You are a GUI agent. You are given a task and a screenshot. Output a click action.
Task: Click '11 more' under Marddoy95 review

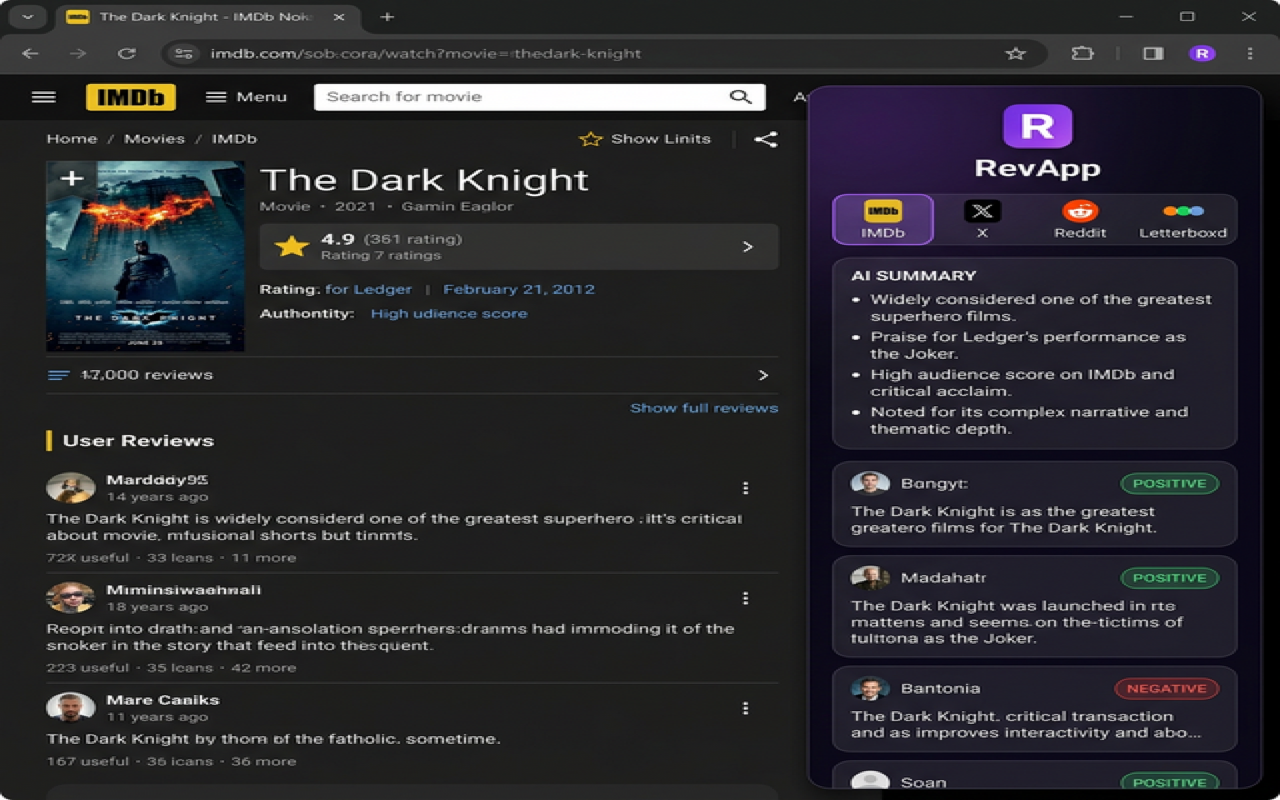click(x=264, y=557)
